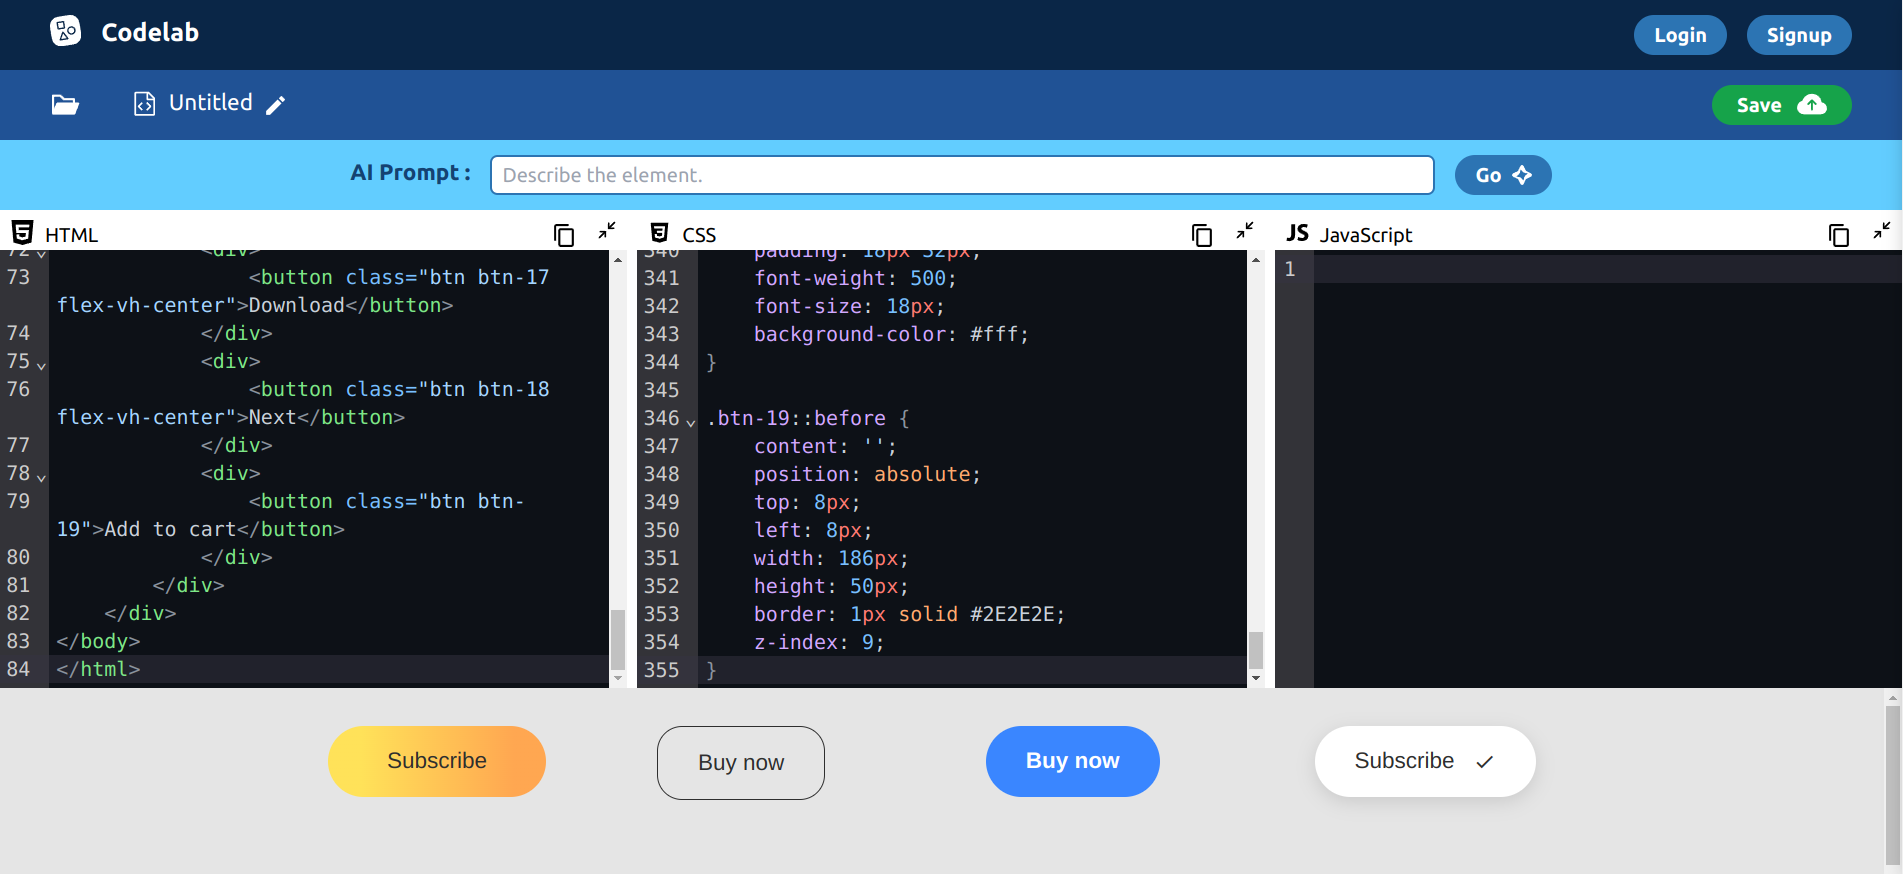
Task: Click line 73 button btn-17 HTML code
Action: click(x=303, y=291)
